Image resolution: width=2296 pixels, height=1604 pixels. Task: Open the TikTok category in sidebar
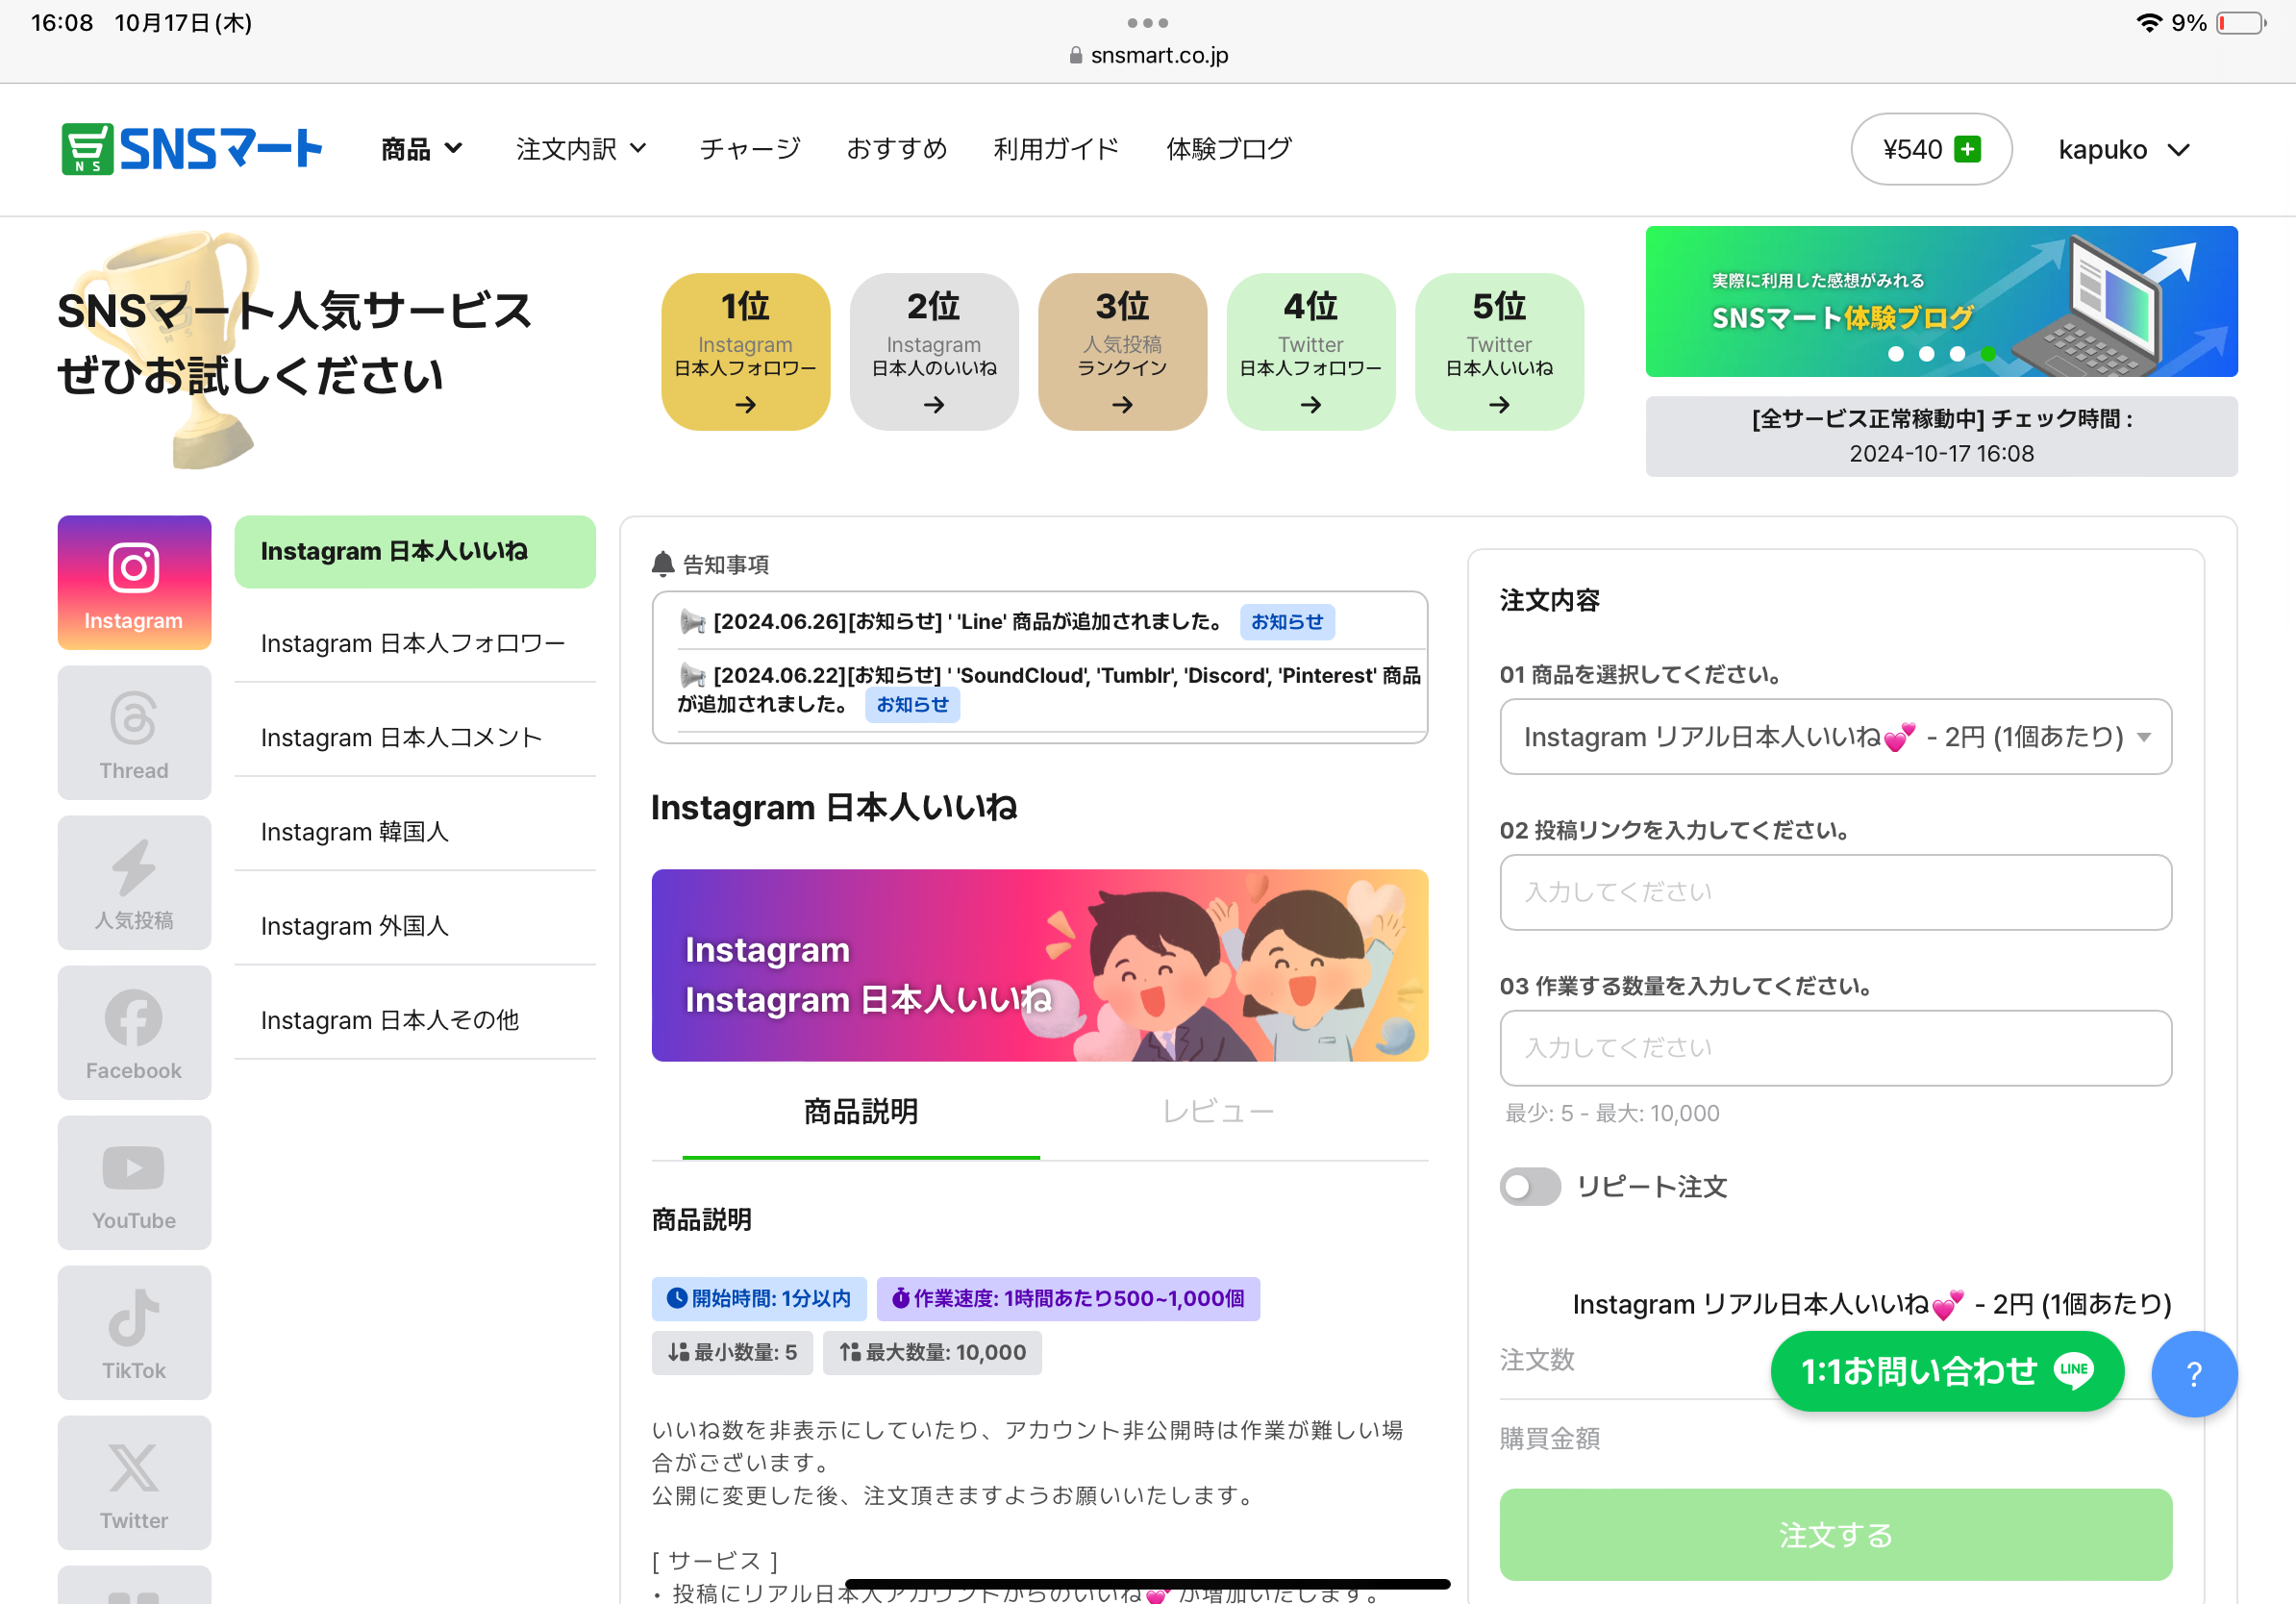[134, 1332]
